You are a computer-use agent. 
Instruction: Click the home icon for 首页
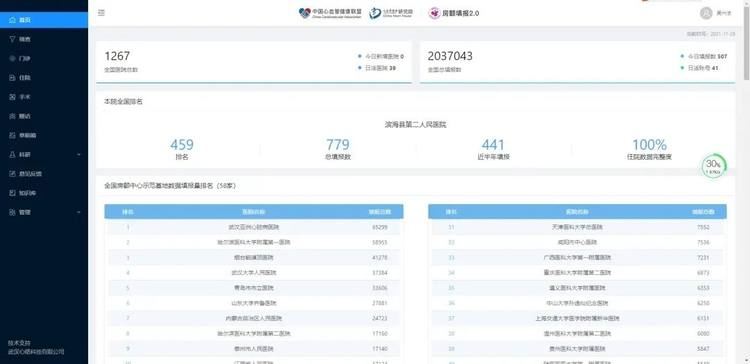click(12, 20)
